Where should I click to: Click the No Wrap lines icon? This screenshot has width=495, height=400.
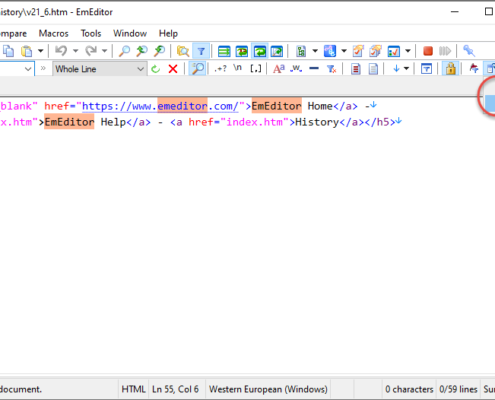tap(224, 51)
